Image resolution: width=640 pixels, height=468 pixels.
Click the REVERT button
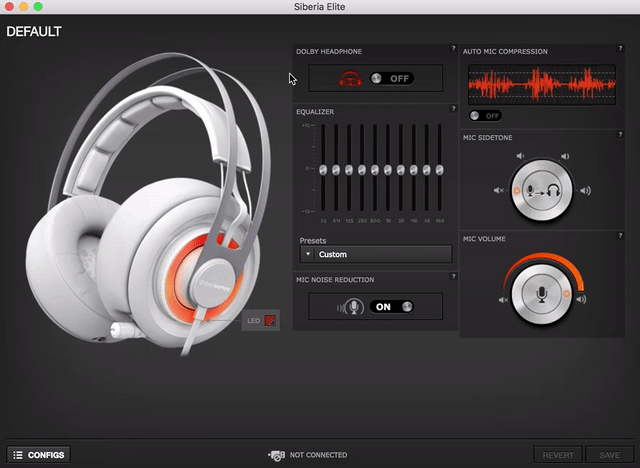tap(558, 455)
